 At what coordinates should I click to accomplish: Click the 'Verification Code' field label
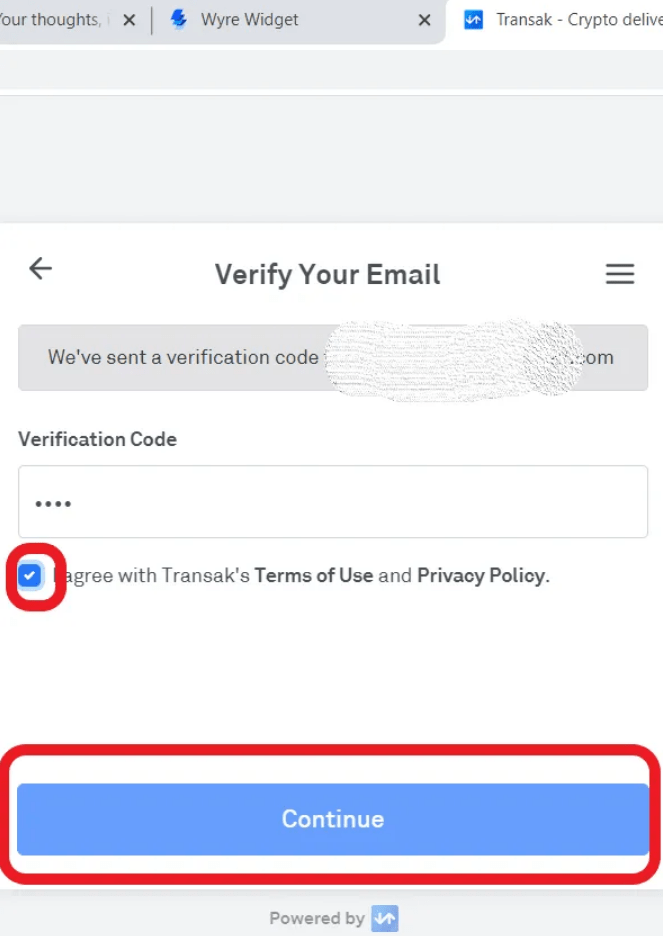97,439
